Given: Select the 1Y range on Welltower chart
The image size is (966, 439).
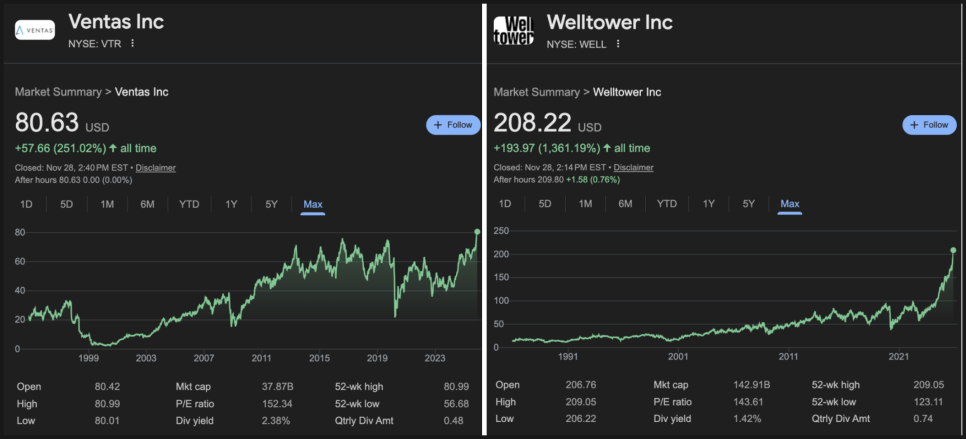Looking at the screenshot, I should (708, 204).
